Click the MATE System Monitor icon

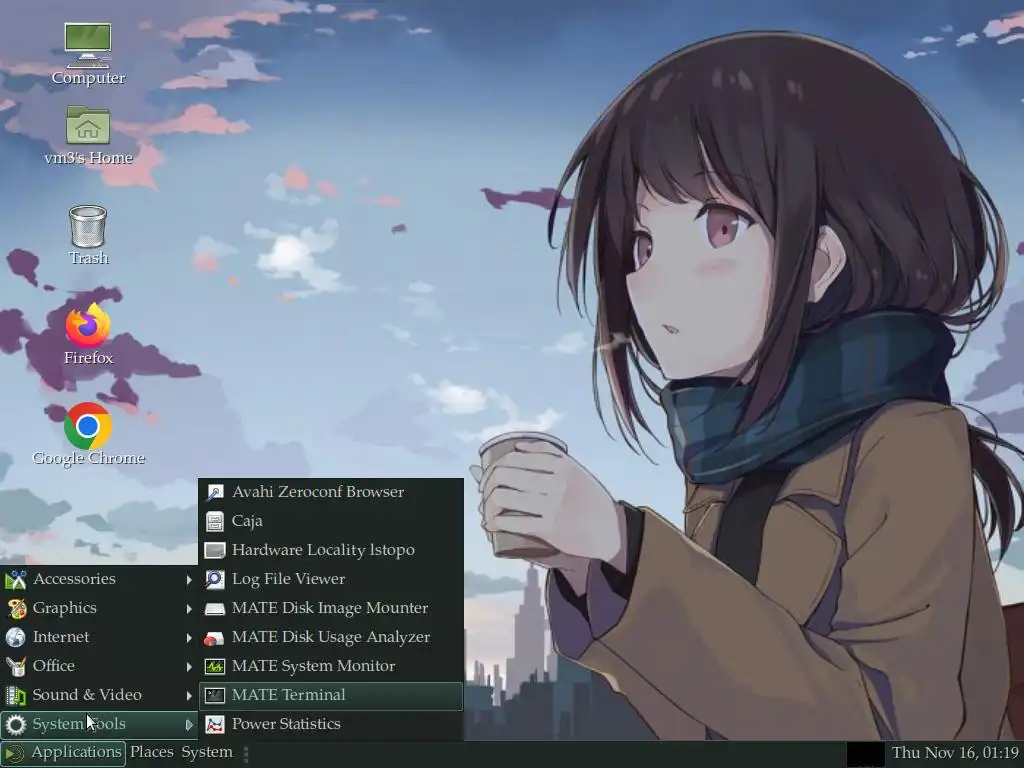(x=215, y=666)
